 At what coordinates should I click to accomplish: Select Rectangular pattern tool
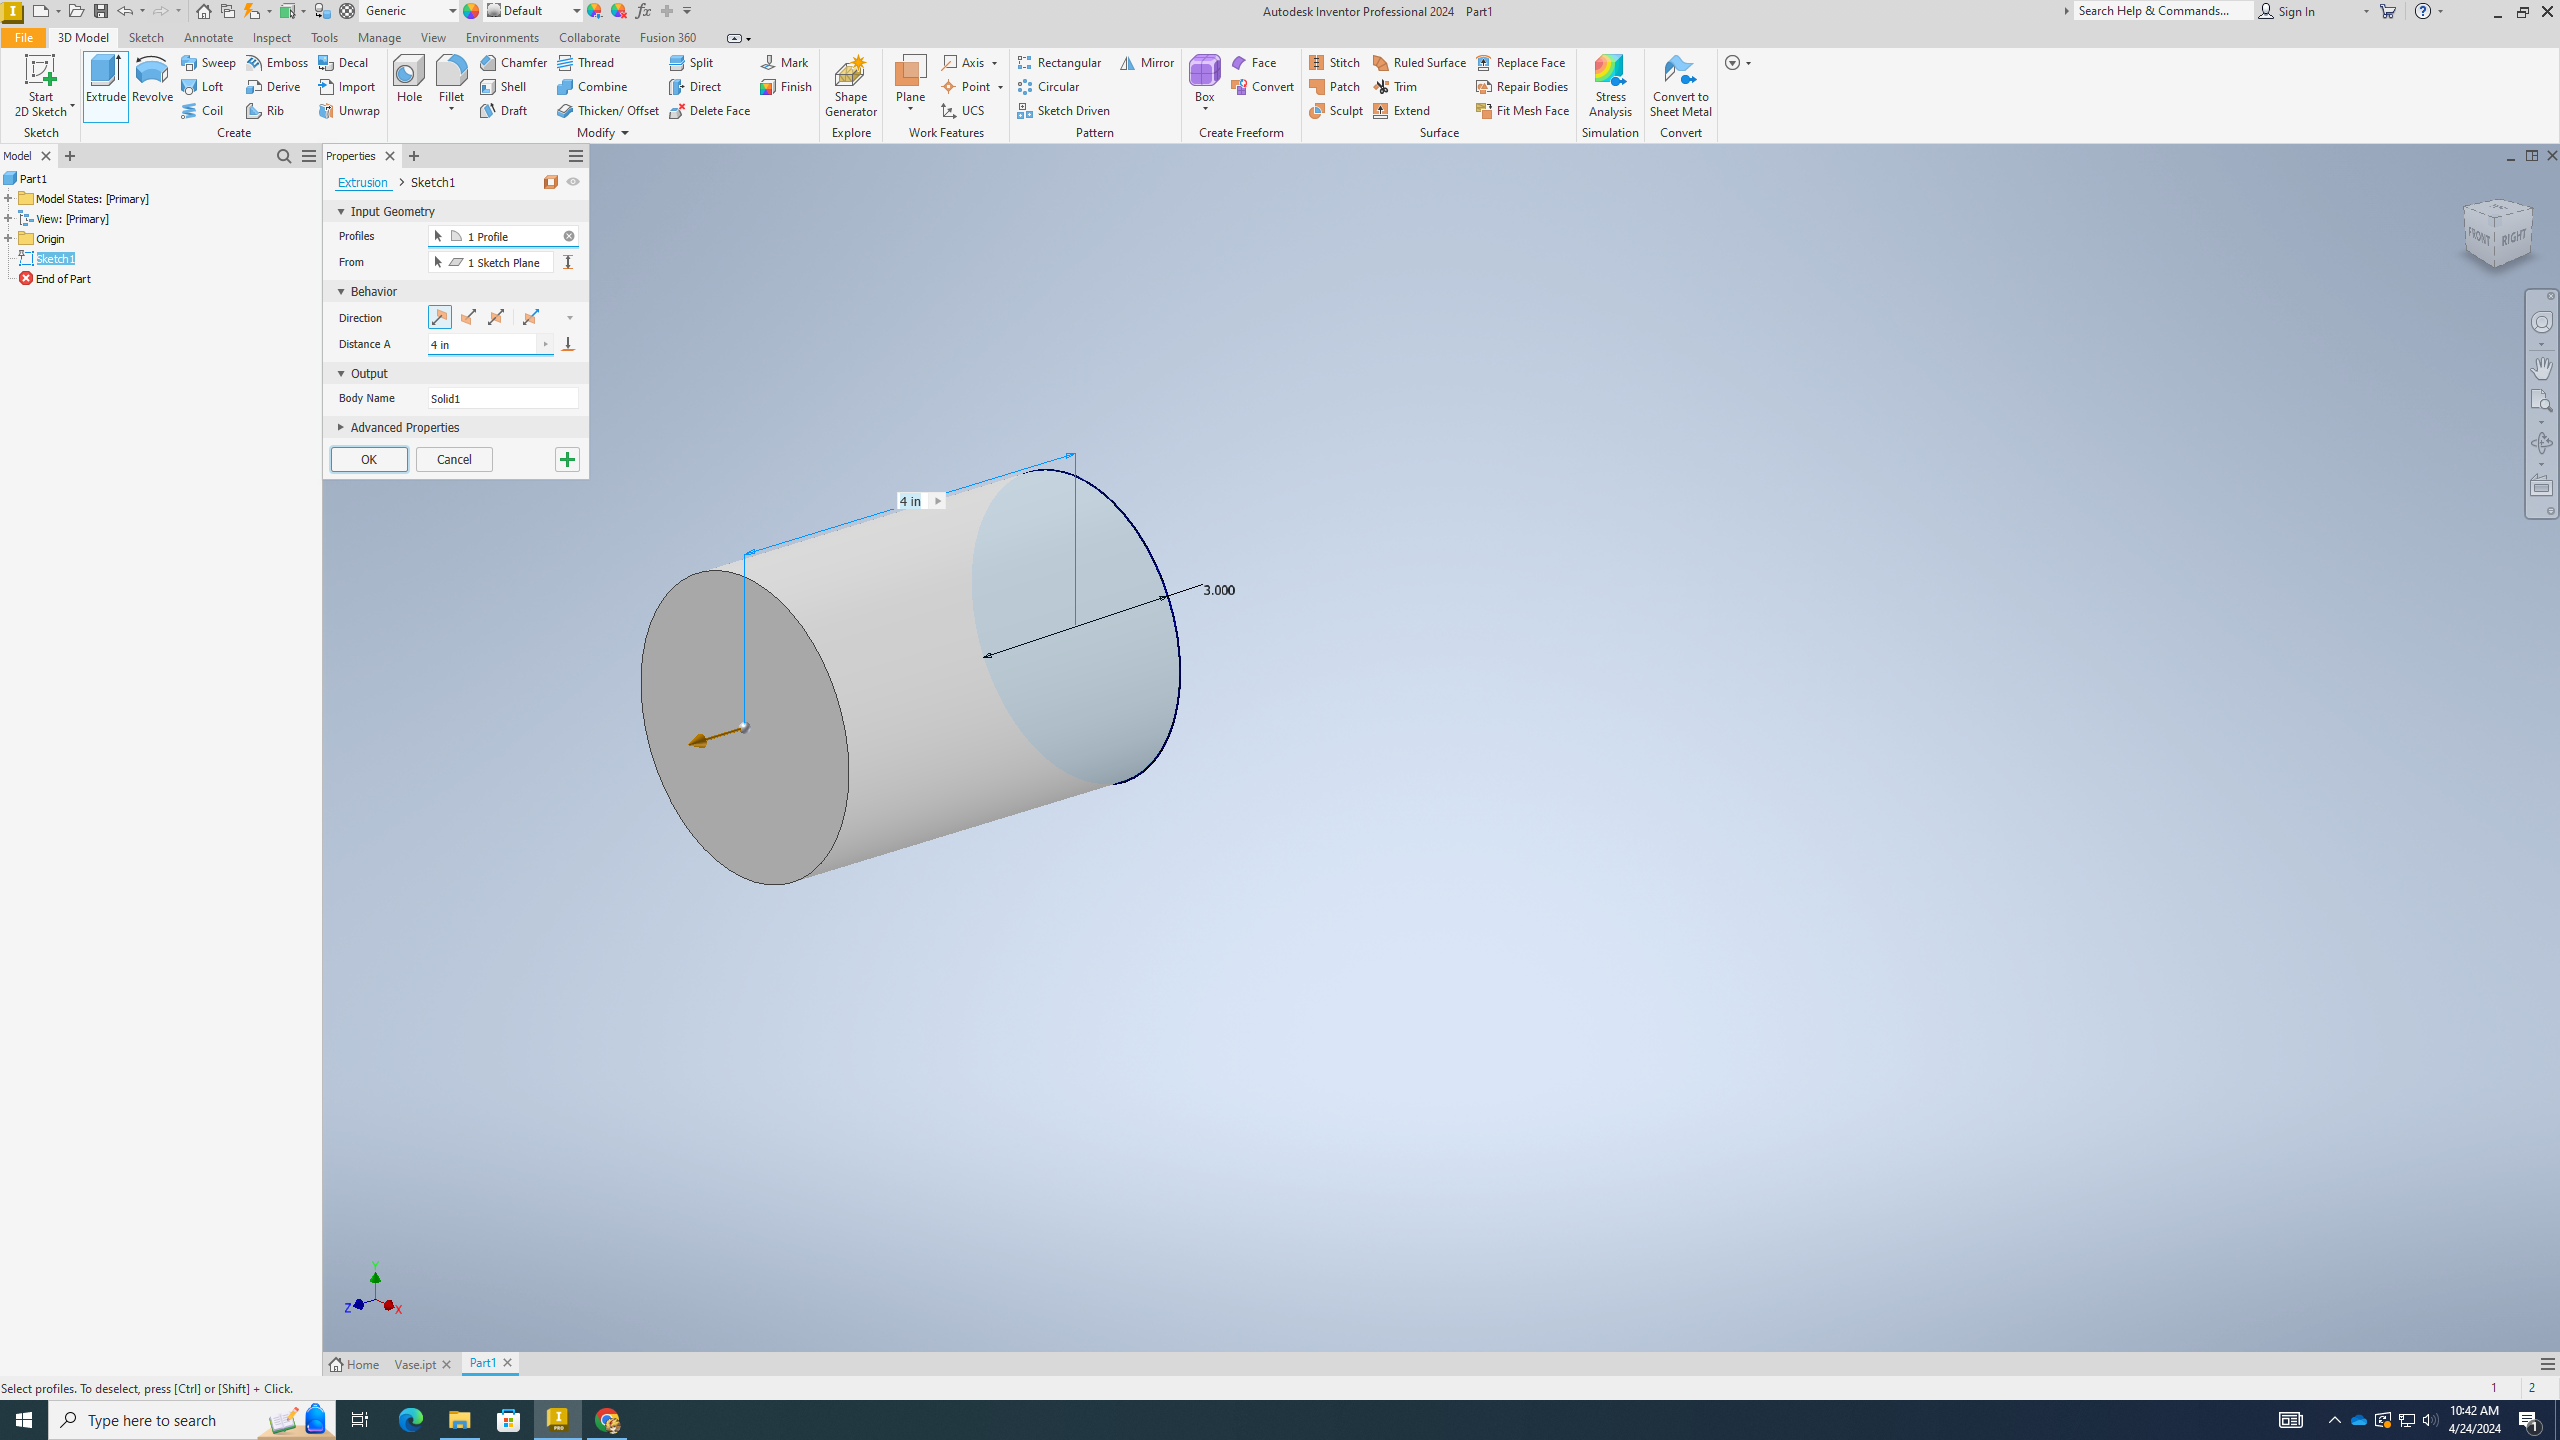point(1060,62)
